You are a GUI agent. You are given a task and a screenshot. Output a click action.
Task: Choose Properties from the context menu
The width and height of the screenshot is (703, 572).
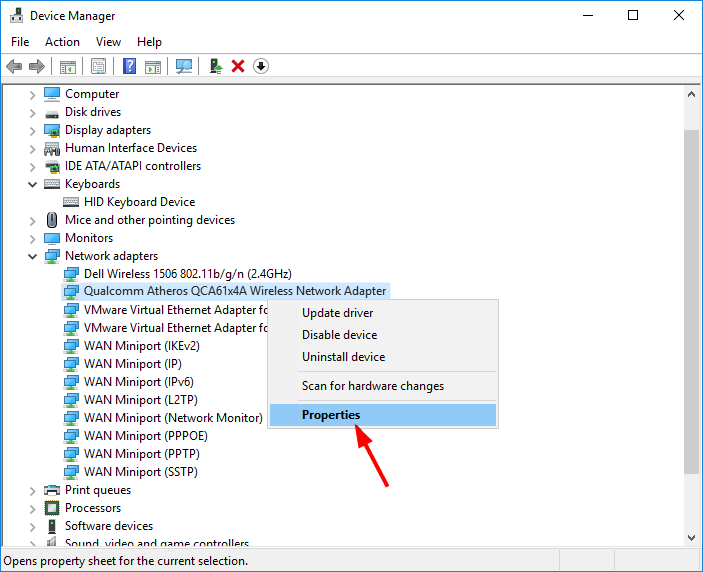click(331, 415)
